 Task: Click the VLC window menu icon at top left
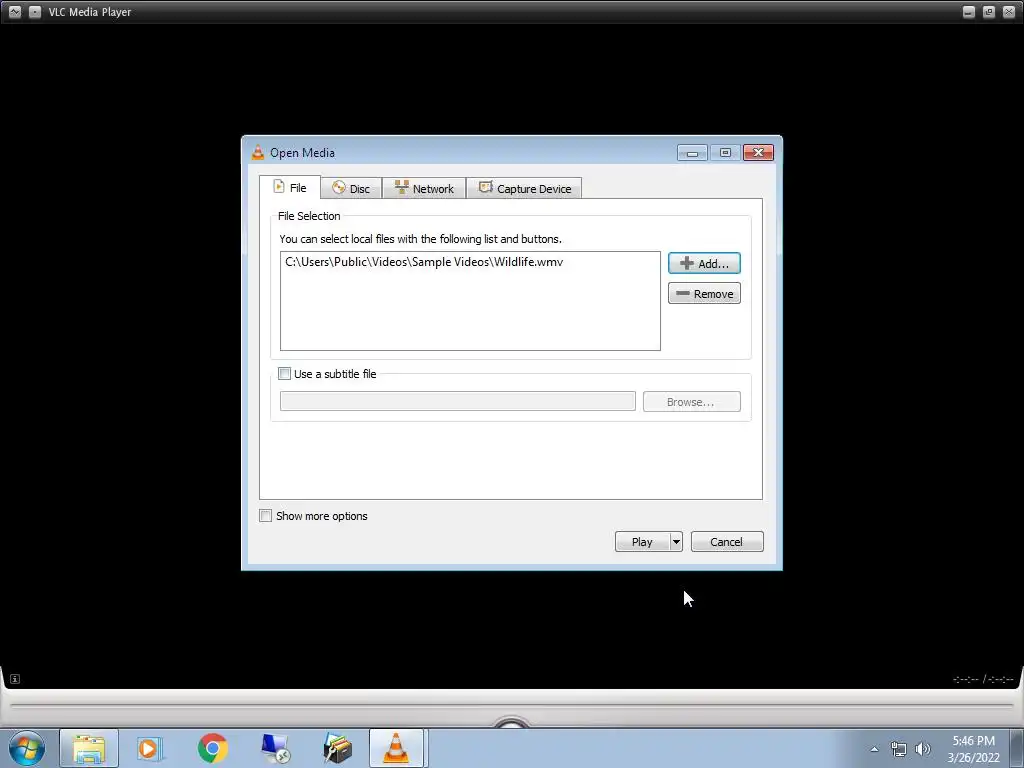pos(15,12)
